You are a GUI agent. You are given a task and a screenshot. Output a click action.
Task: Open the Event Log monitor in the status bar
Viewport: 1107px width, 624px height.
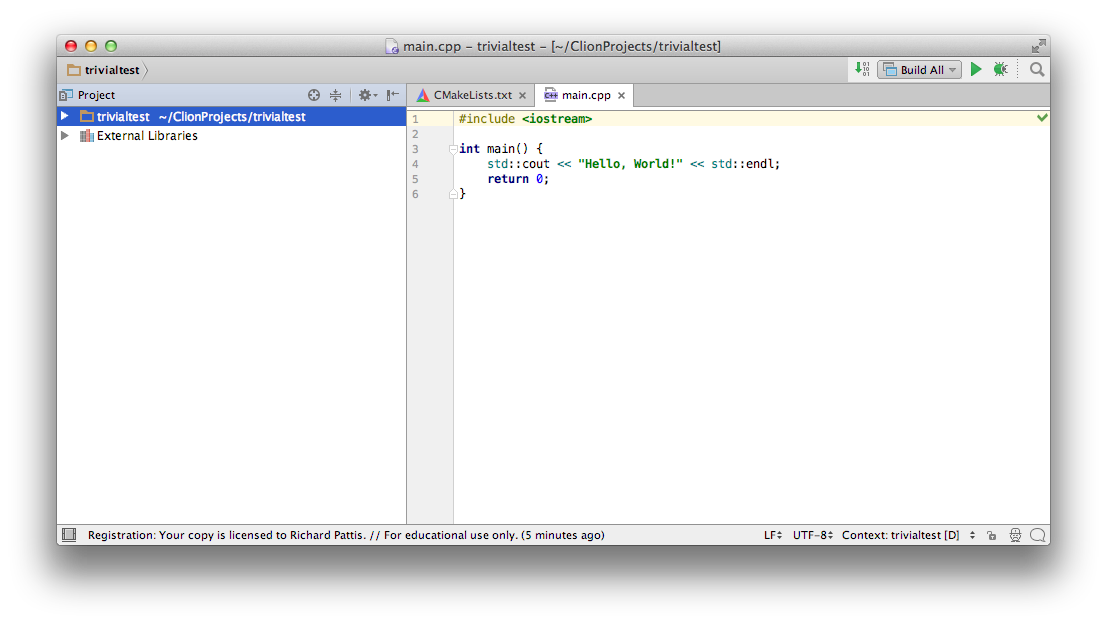coord(1037,535)
